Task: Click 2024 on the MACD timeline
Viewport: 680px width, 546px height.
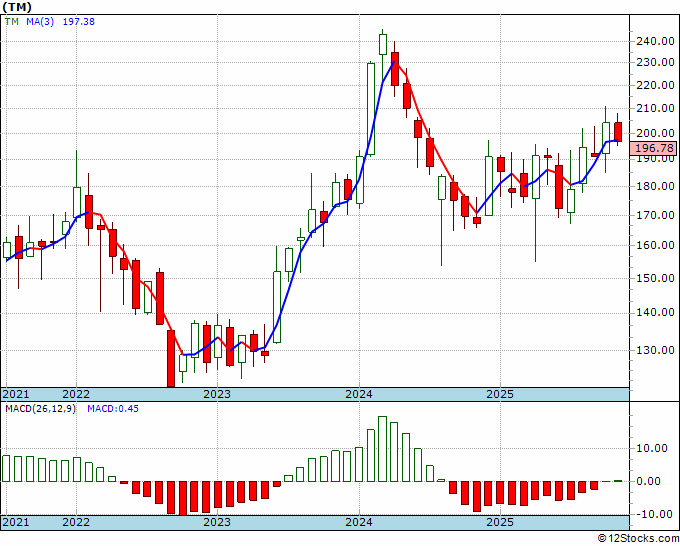Action: [359, 522]
